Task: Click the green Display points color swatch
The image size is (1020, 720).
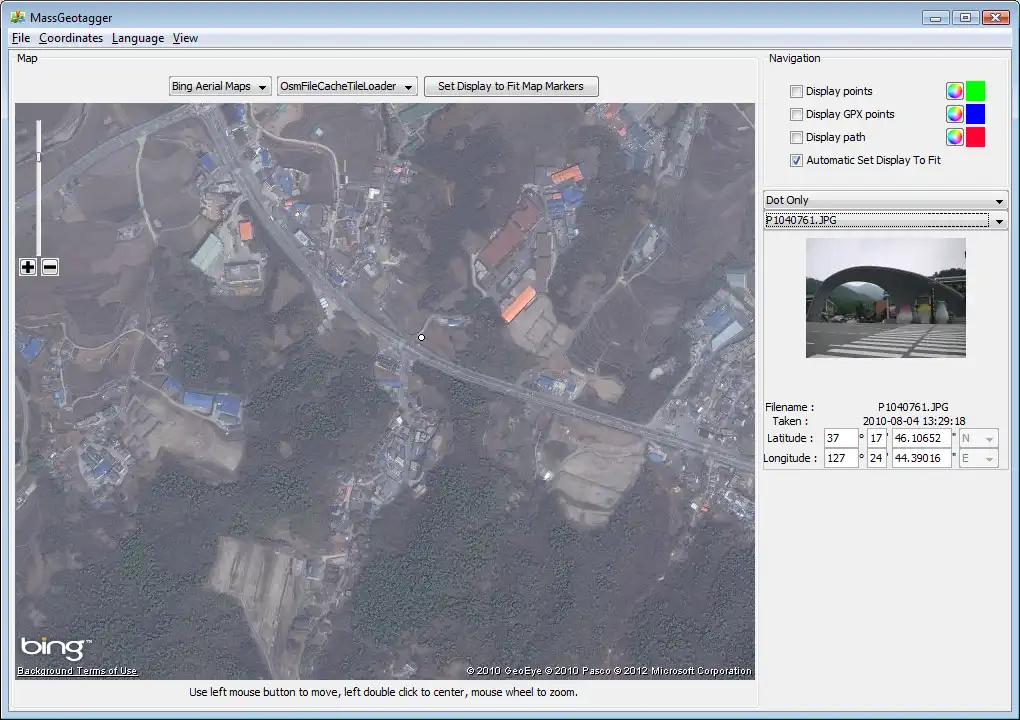Action: pyautogui.click(x=975, y=91)
